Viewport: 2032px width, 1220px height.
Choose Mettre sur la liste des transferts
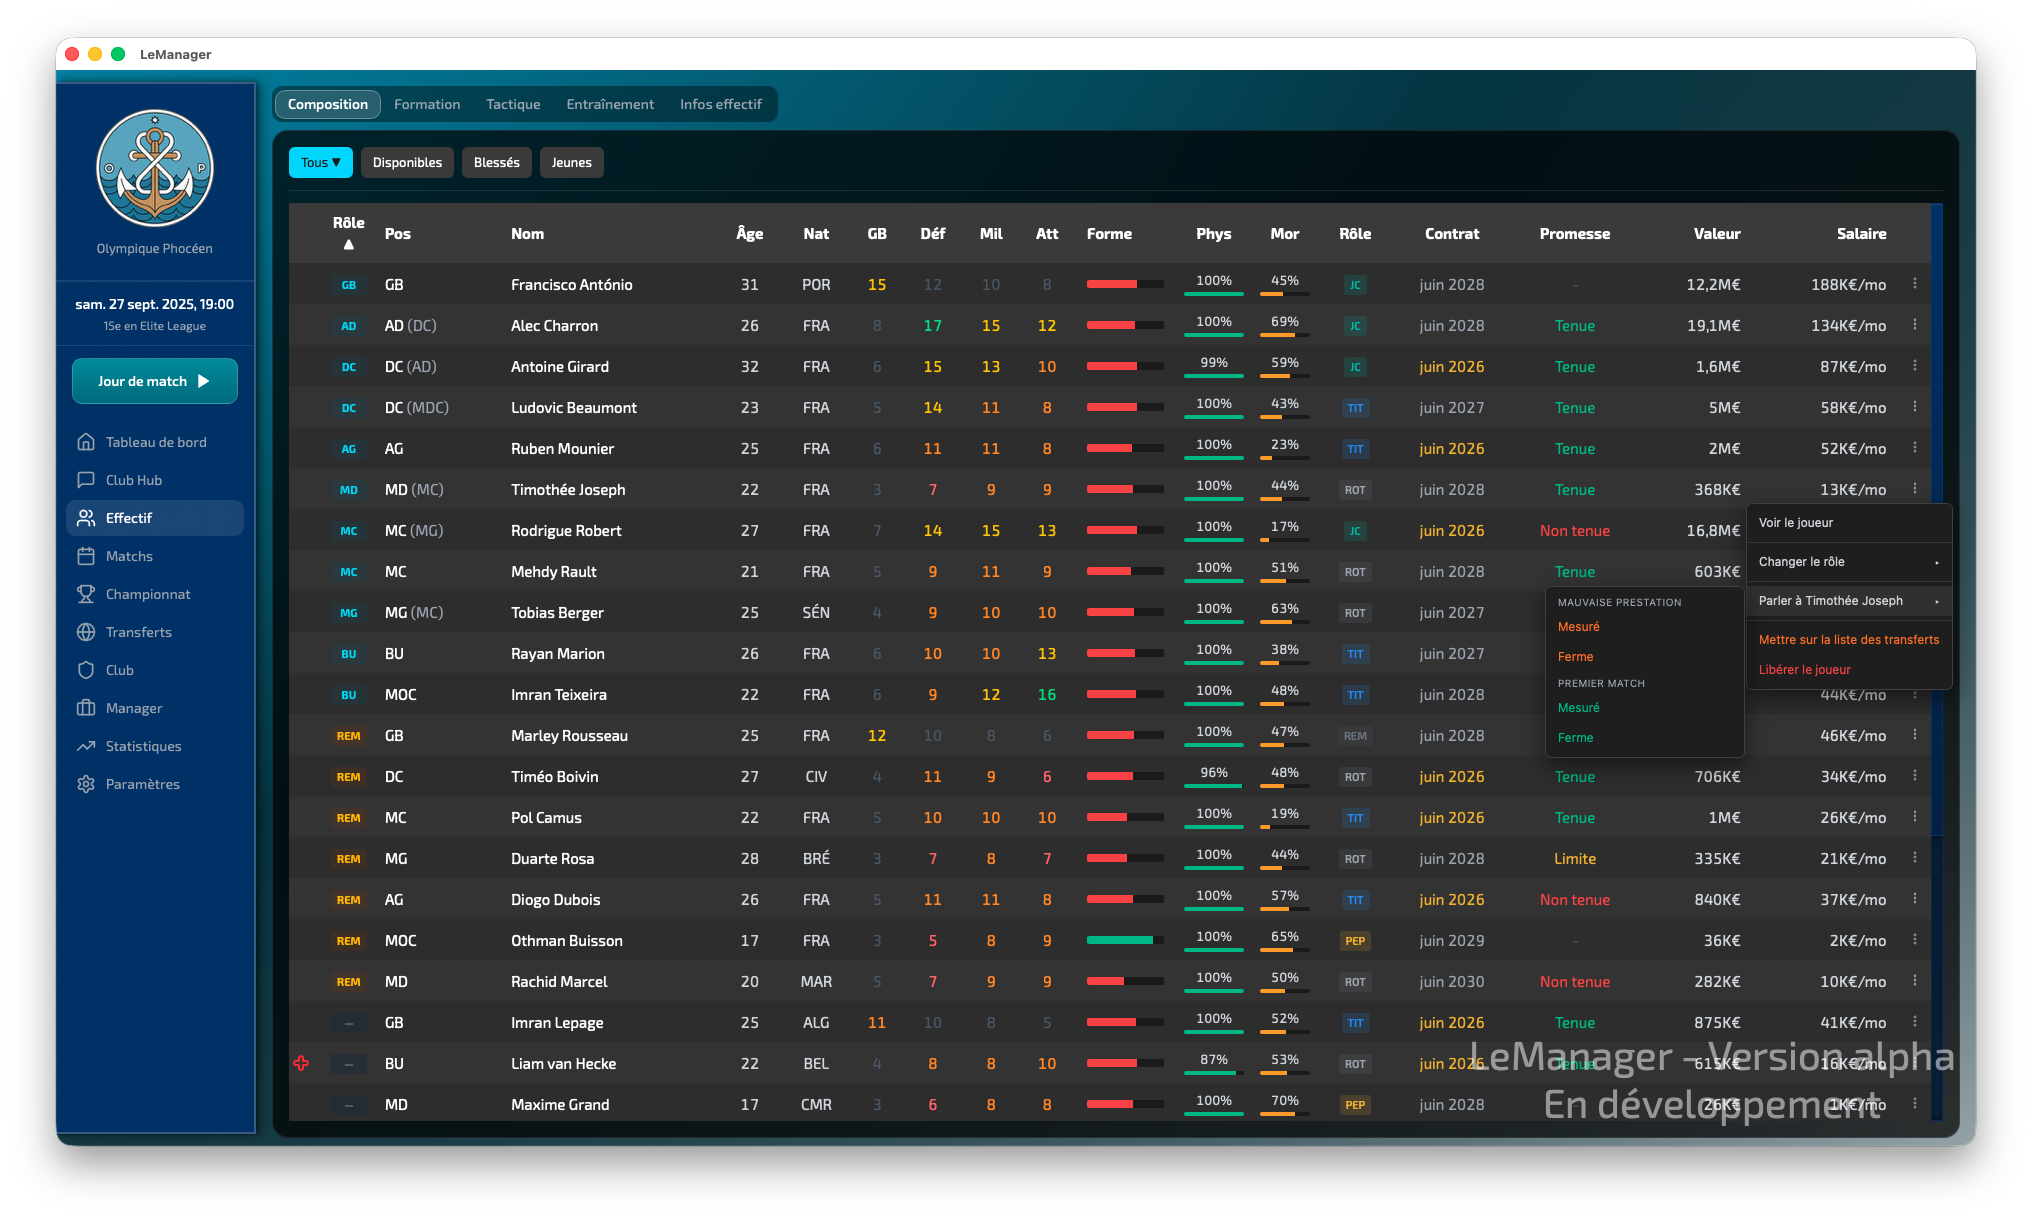(x=1849, y=639)
